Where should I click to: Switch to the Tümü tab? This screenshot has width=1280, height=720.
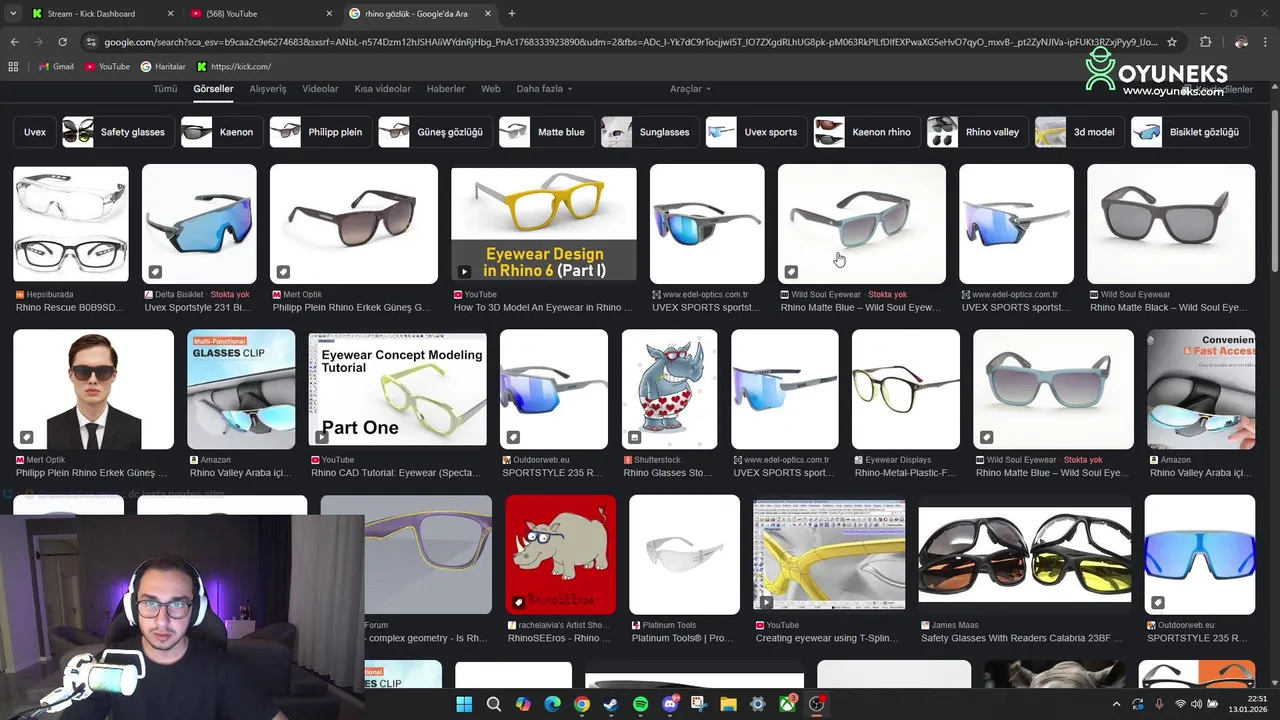[x=165, y=89]
